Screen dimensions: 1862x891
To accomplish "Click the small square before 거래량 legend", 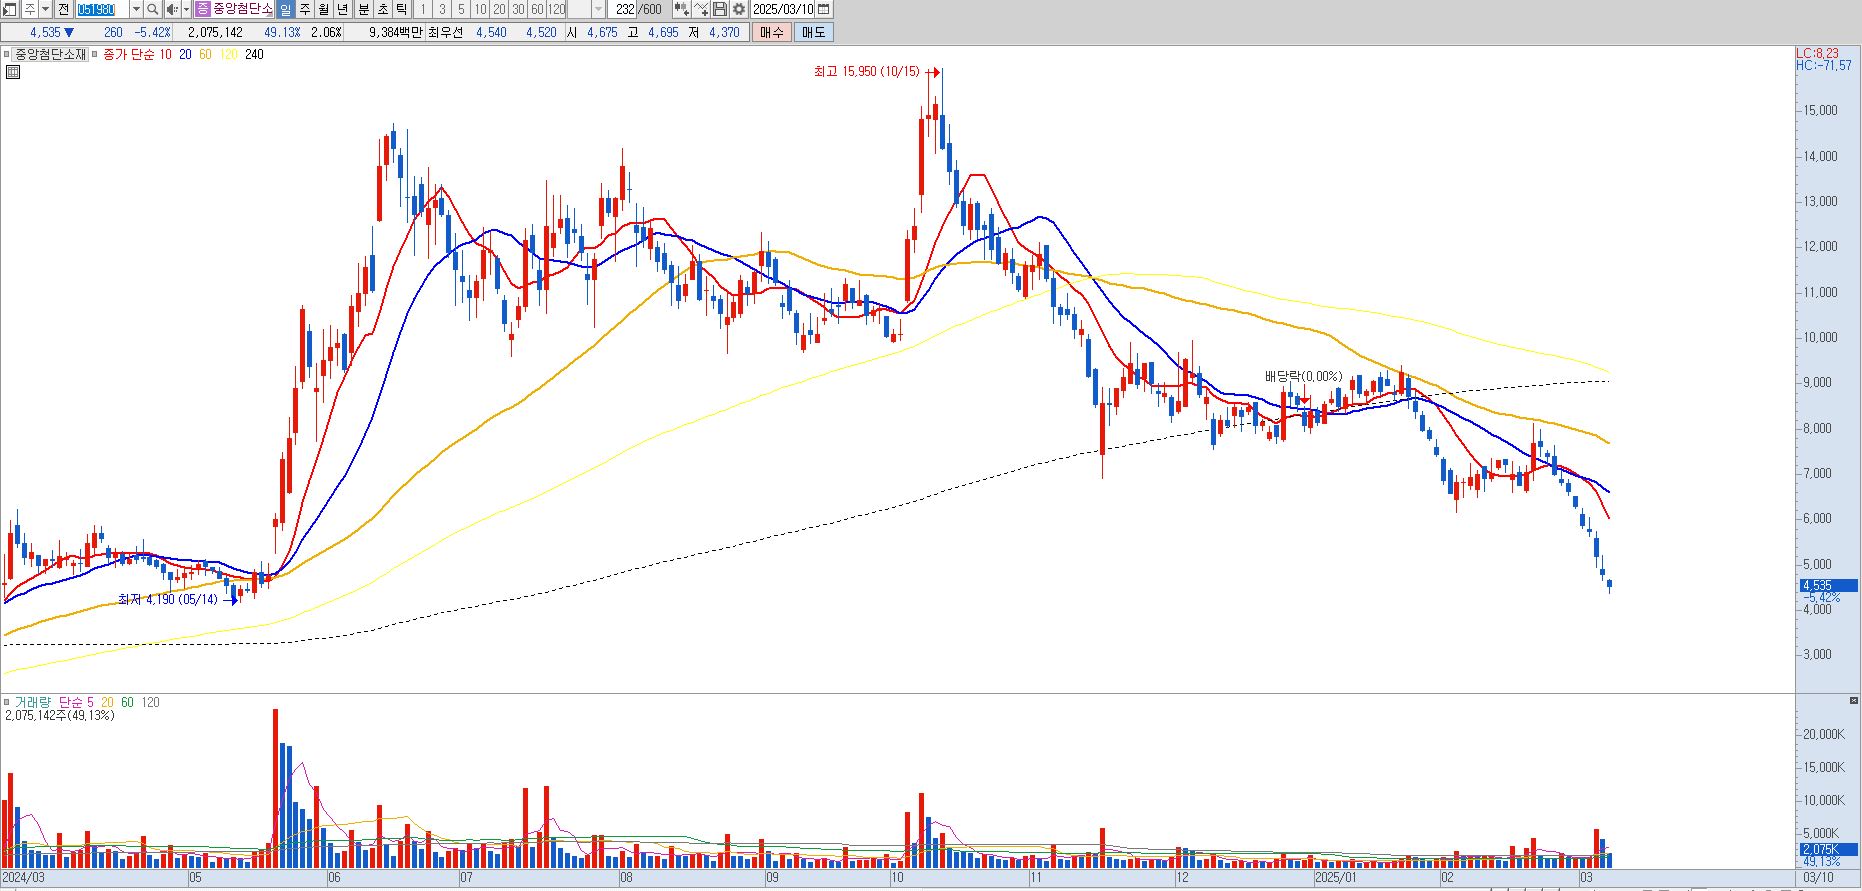I will click(7, 702).
